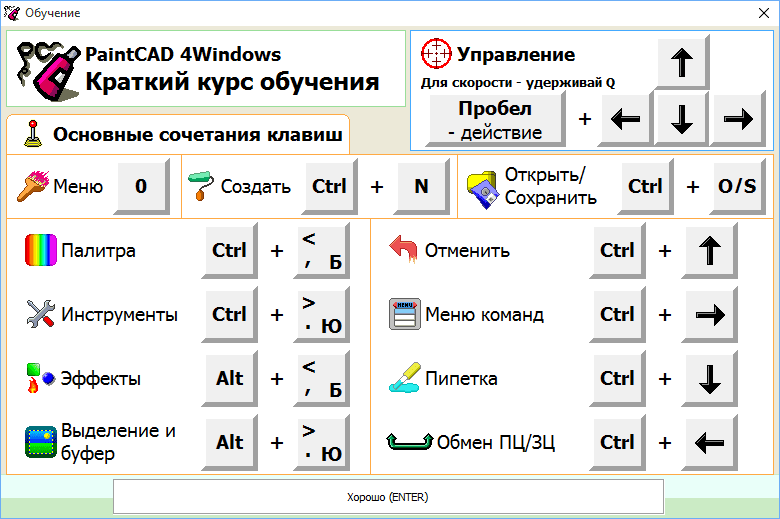Click the Управление heading text
The width and height of the screenshot is (780, 519).
point(516,54)
